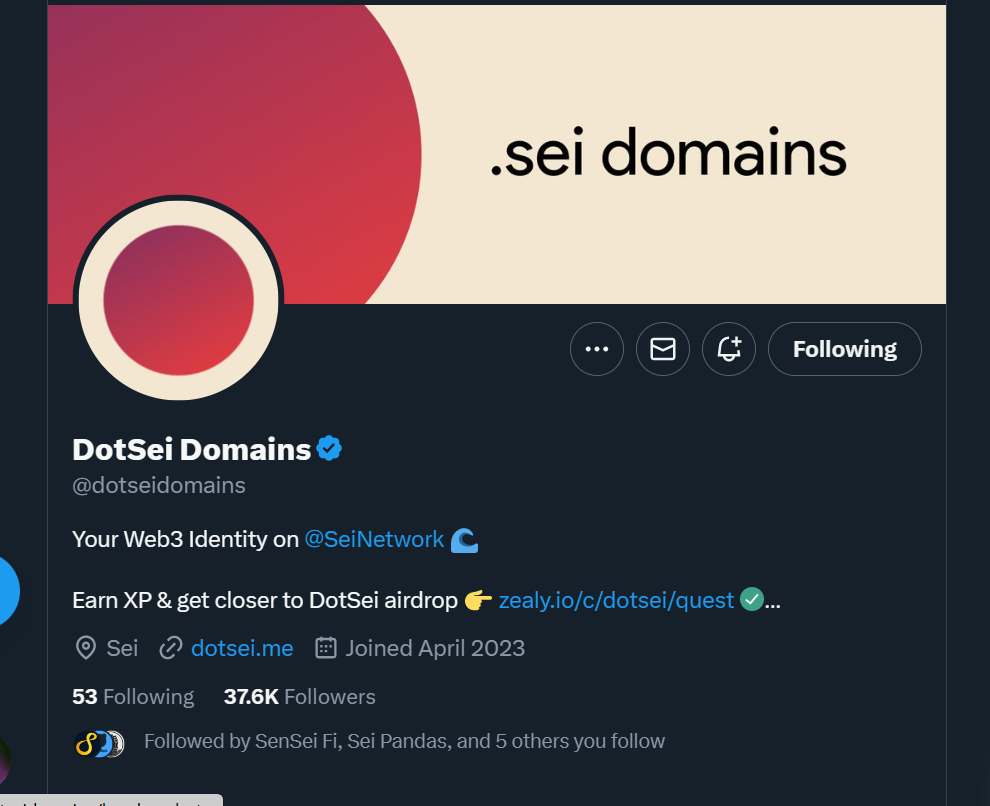This screenshot has height=806, width=990.
Task: Open the zealy.io/c/dotsei/quest link
Action: click(x=616, y=601)
